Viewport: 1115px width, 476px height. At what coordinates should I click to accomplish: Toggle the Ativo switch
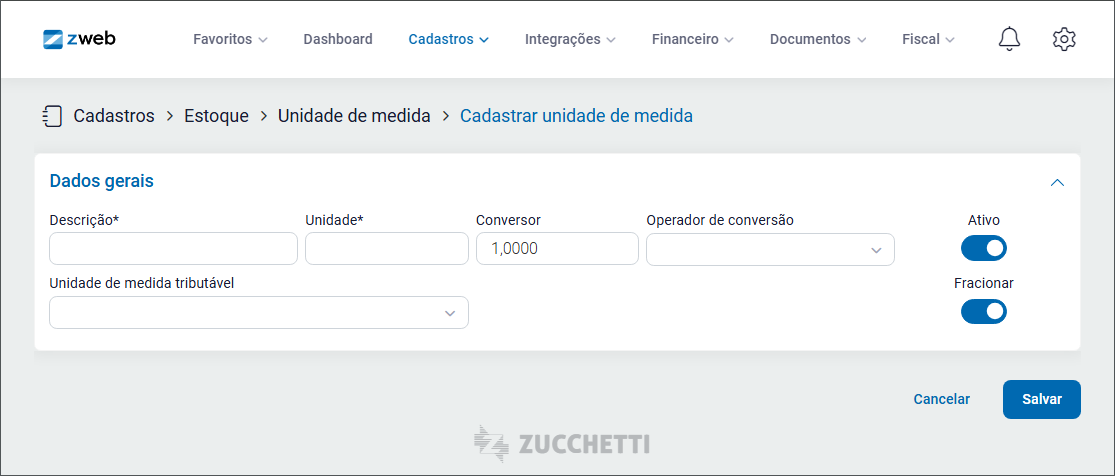(x=983, y=248)
